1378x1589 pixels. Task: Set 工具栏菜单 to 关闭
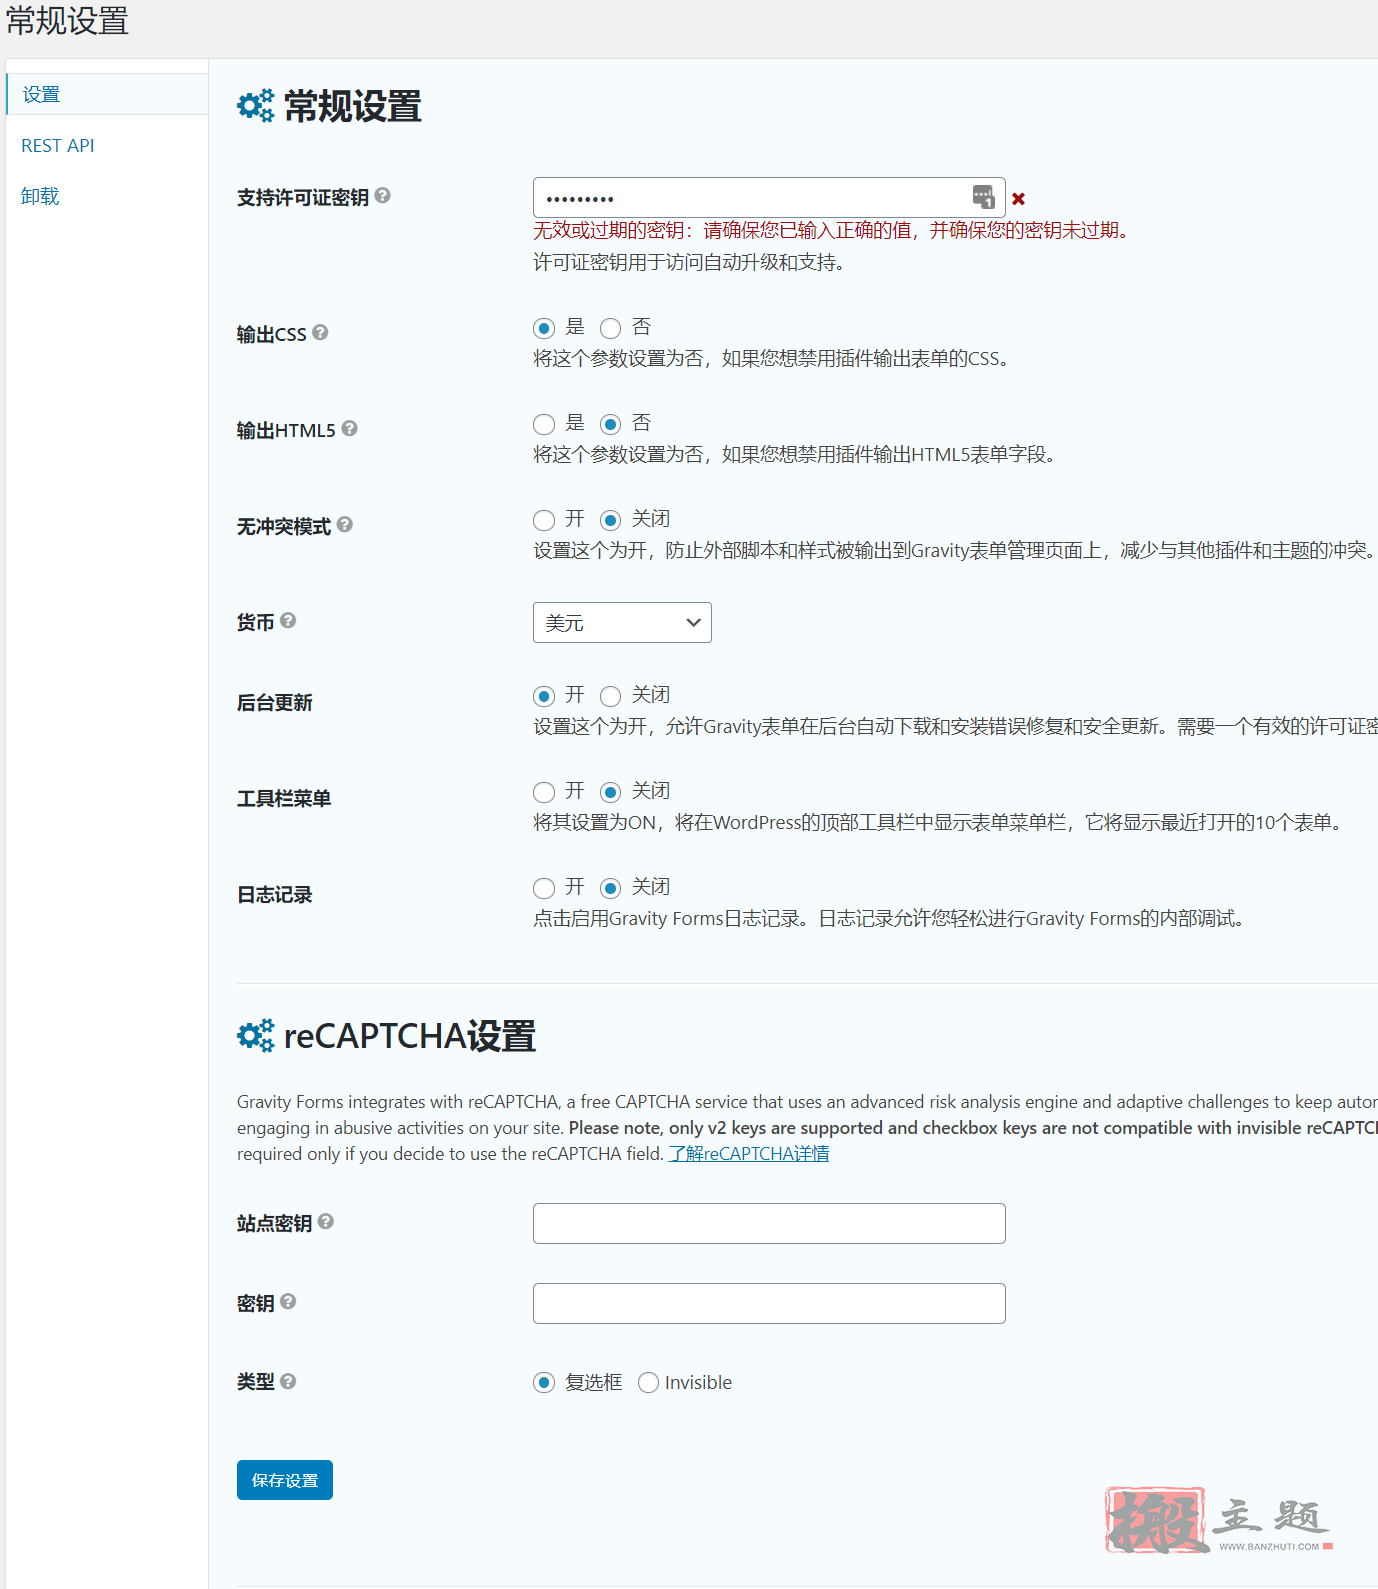[610, 792]
